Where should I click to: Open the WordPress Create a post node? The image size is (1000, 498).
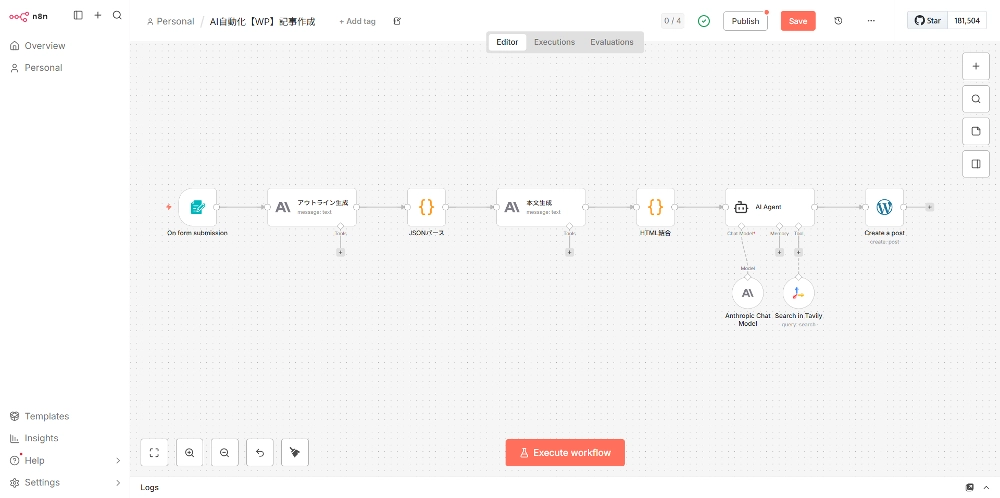pos(884,207)
